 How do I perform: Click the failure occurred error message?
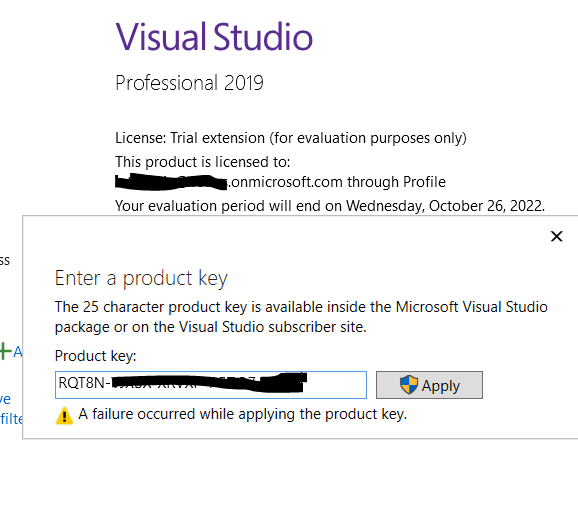click(243, 414)
